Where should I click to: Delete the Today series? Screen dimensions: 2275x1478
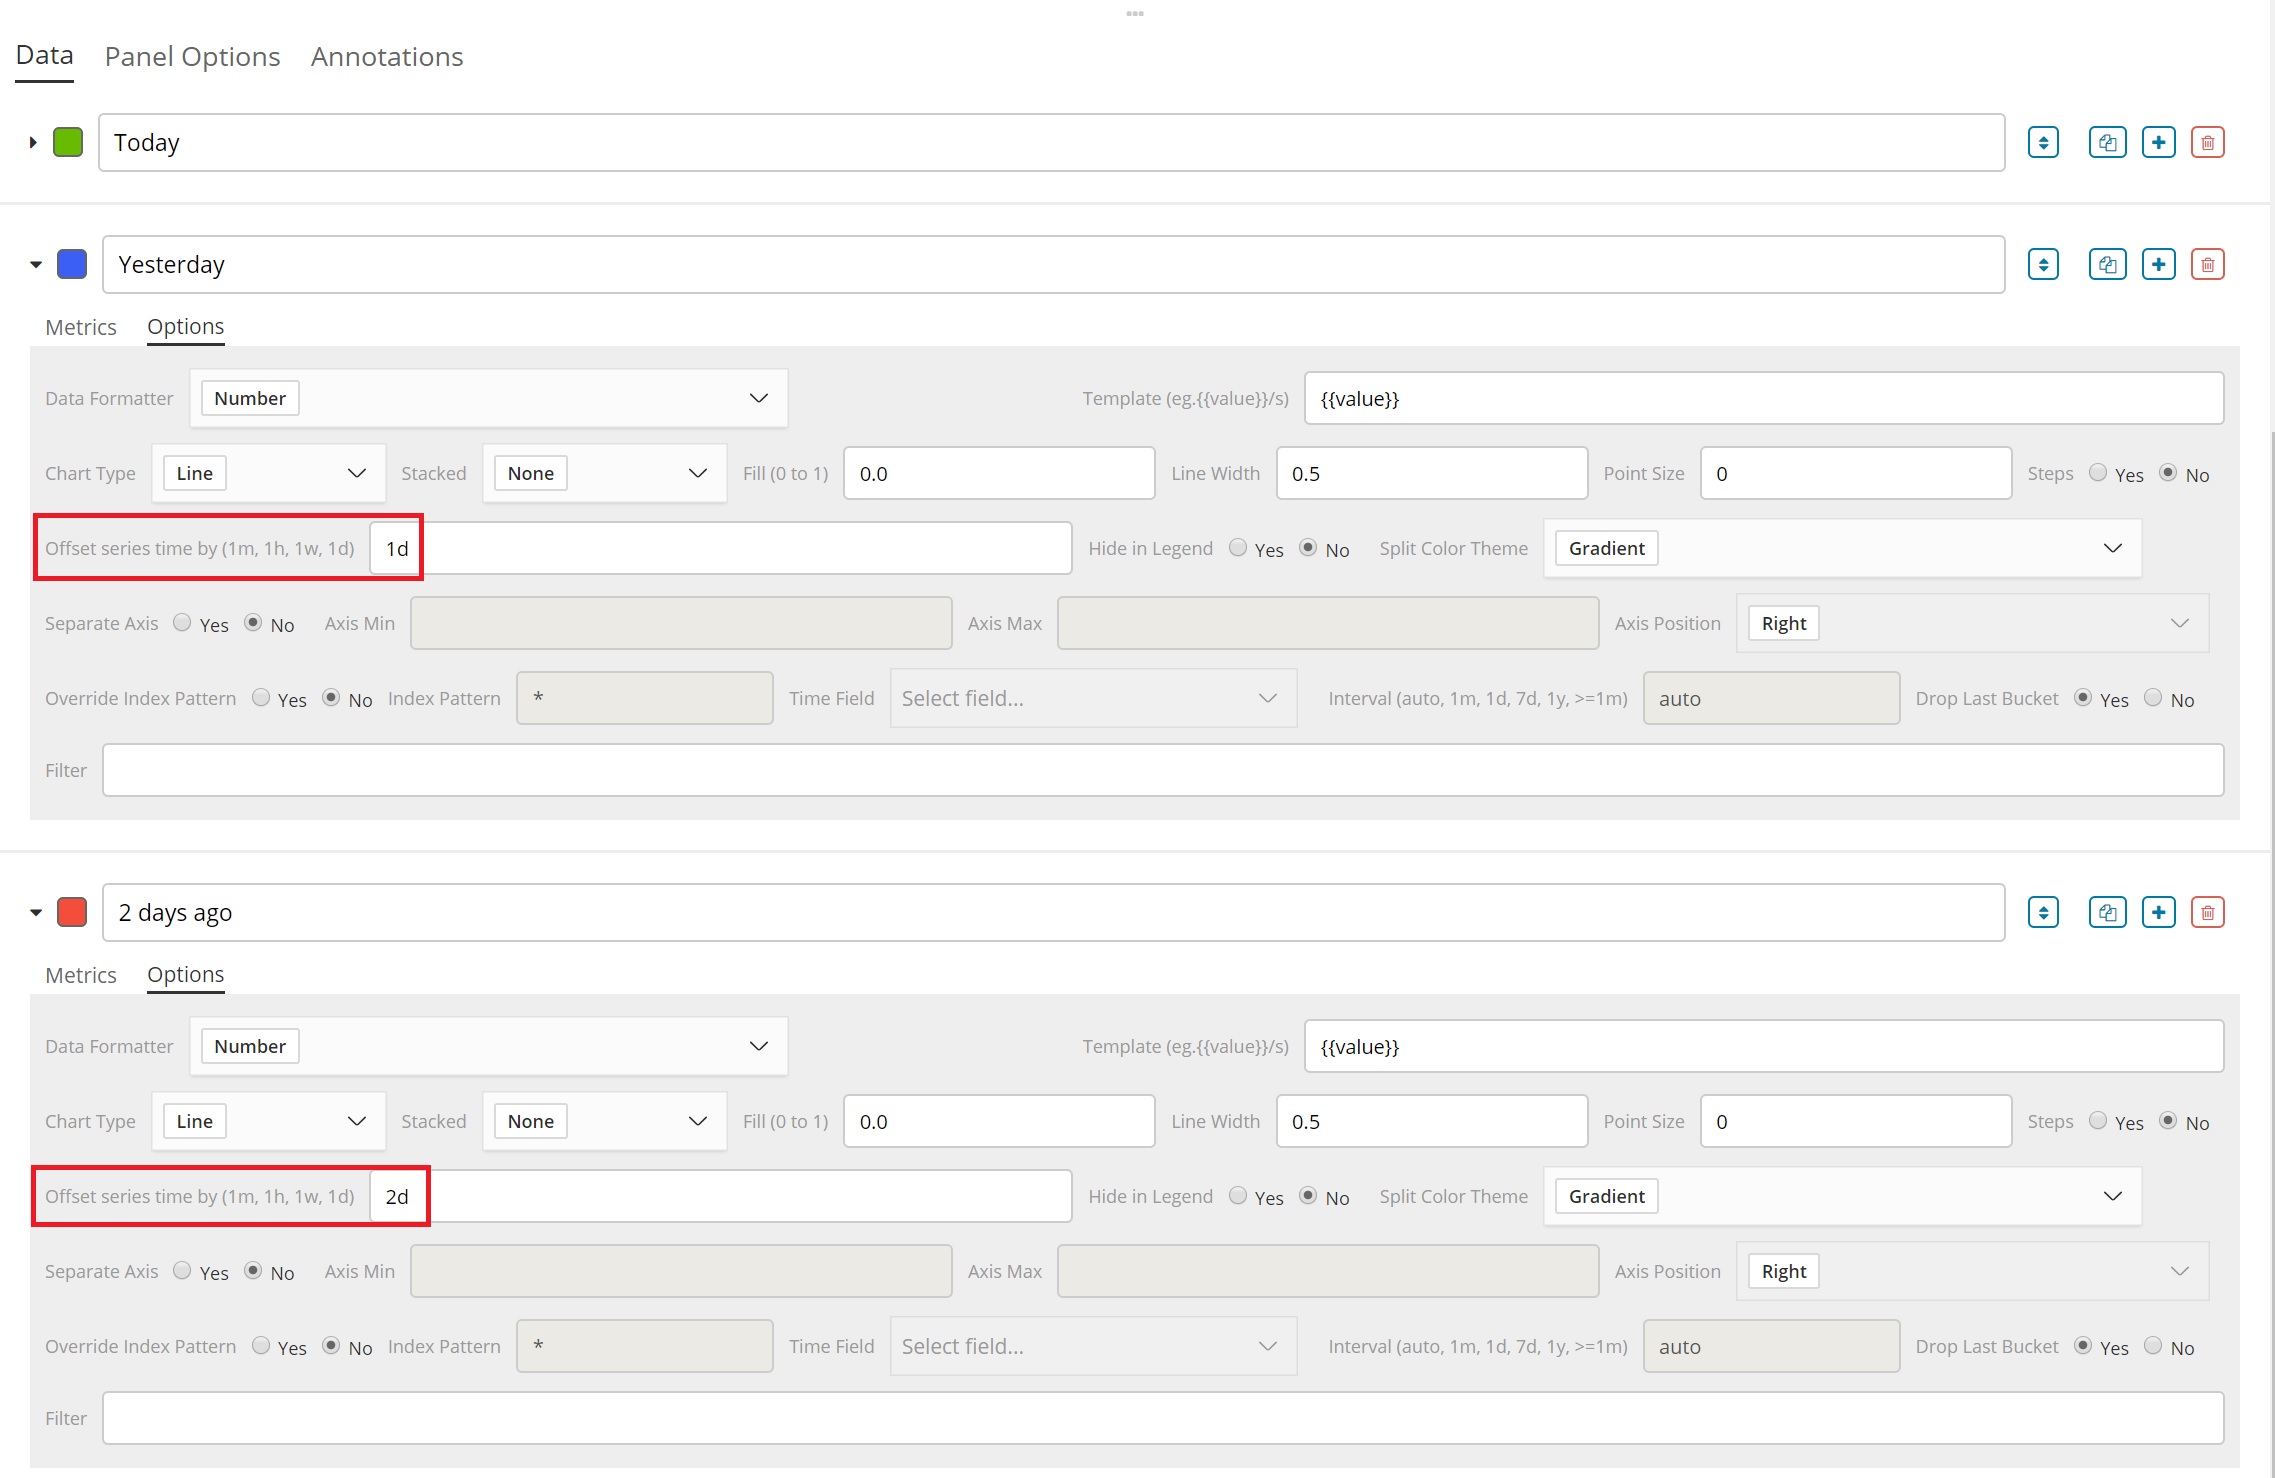click(x=2207, y=142)
